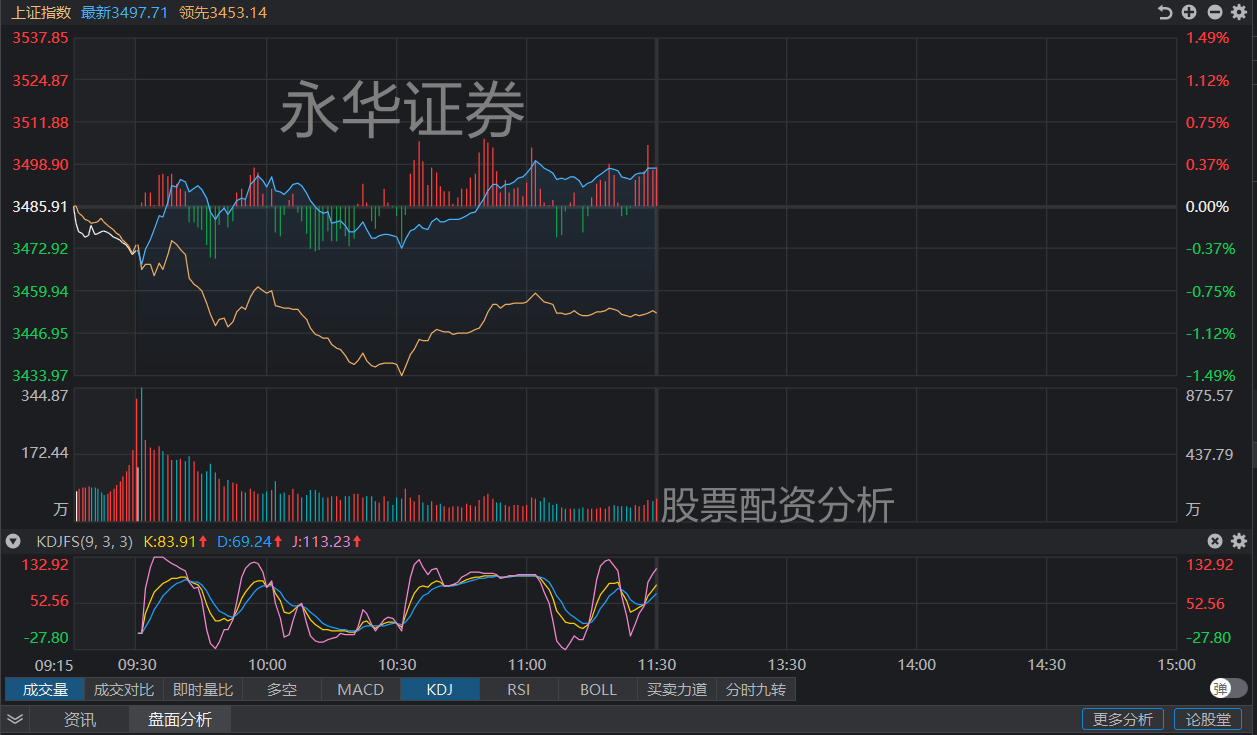Enable the BOLL indicator
The image size is (1257, 735).
pyautogui.click(x=597, y=689)
